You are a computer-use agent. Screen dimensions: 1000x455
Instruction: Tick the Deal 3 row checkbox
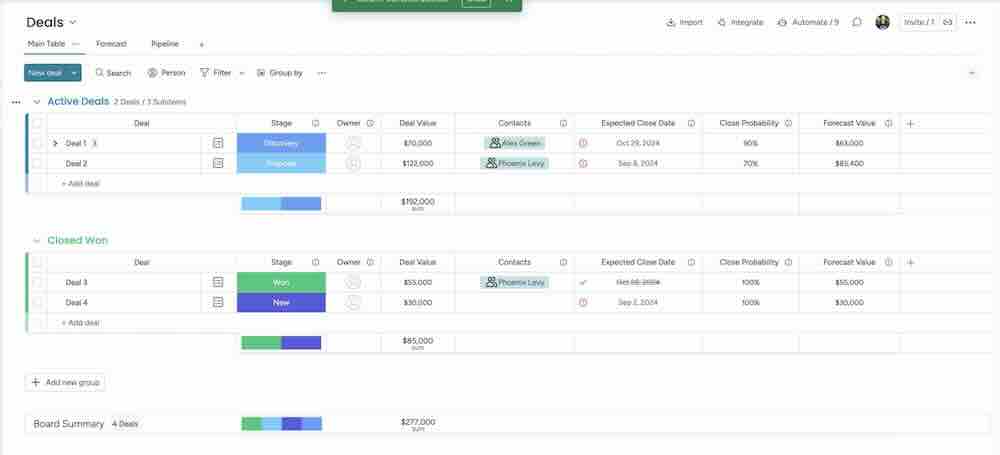[x=37, y=282]
